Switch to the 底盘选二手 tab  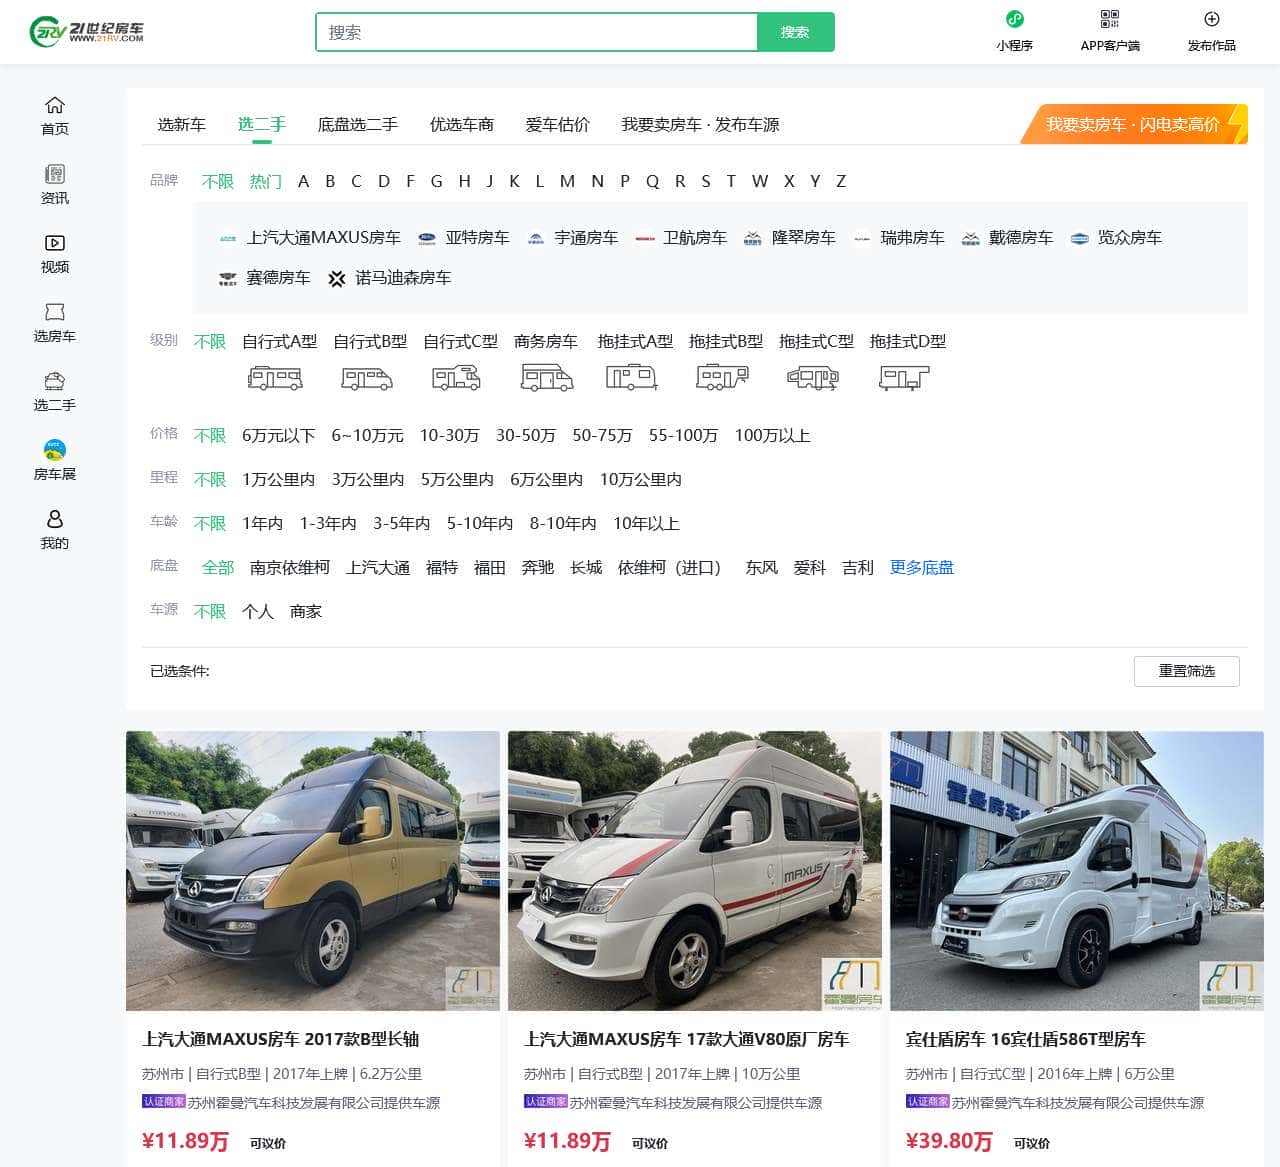pos(357,124)
